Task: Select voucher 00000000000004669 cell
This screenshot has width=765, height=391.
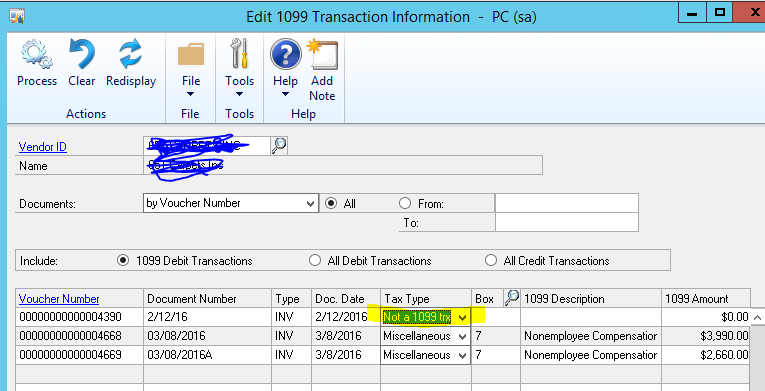Action: click(80, 355)
